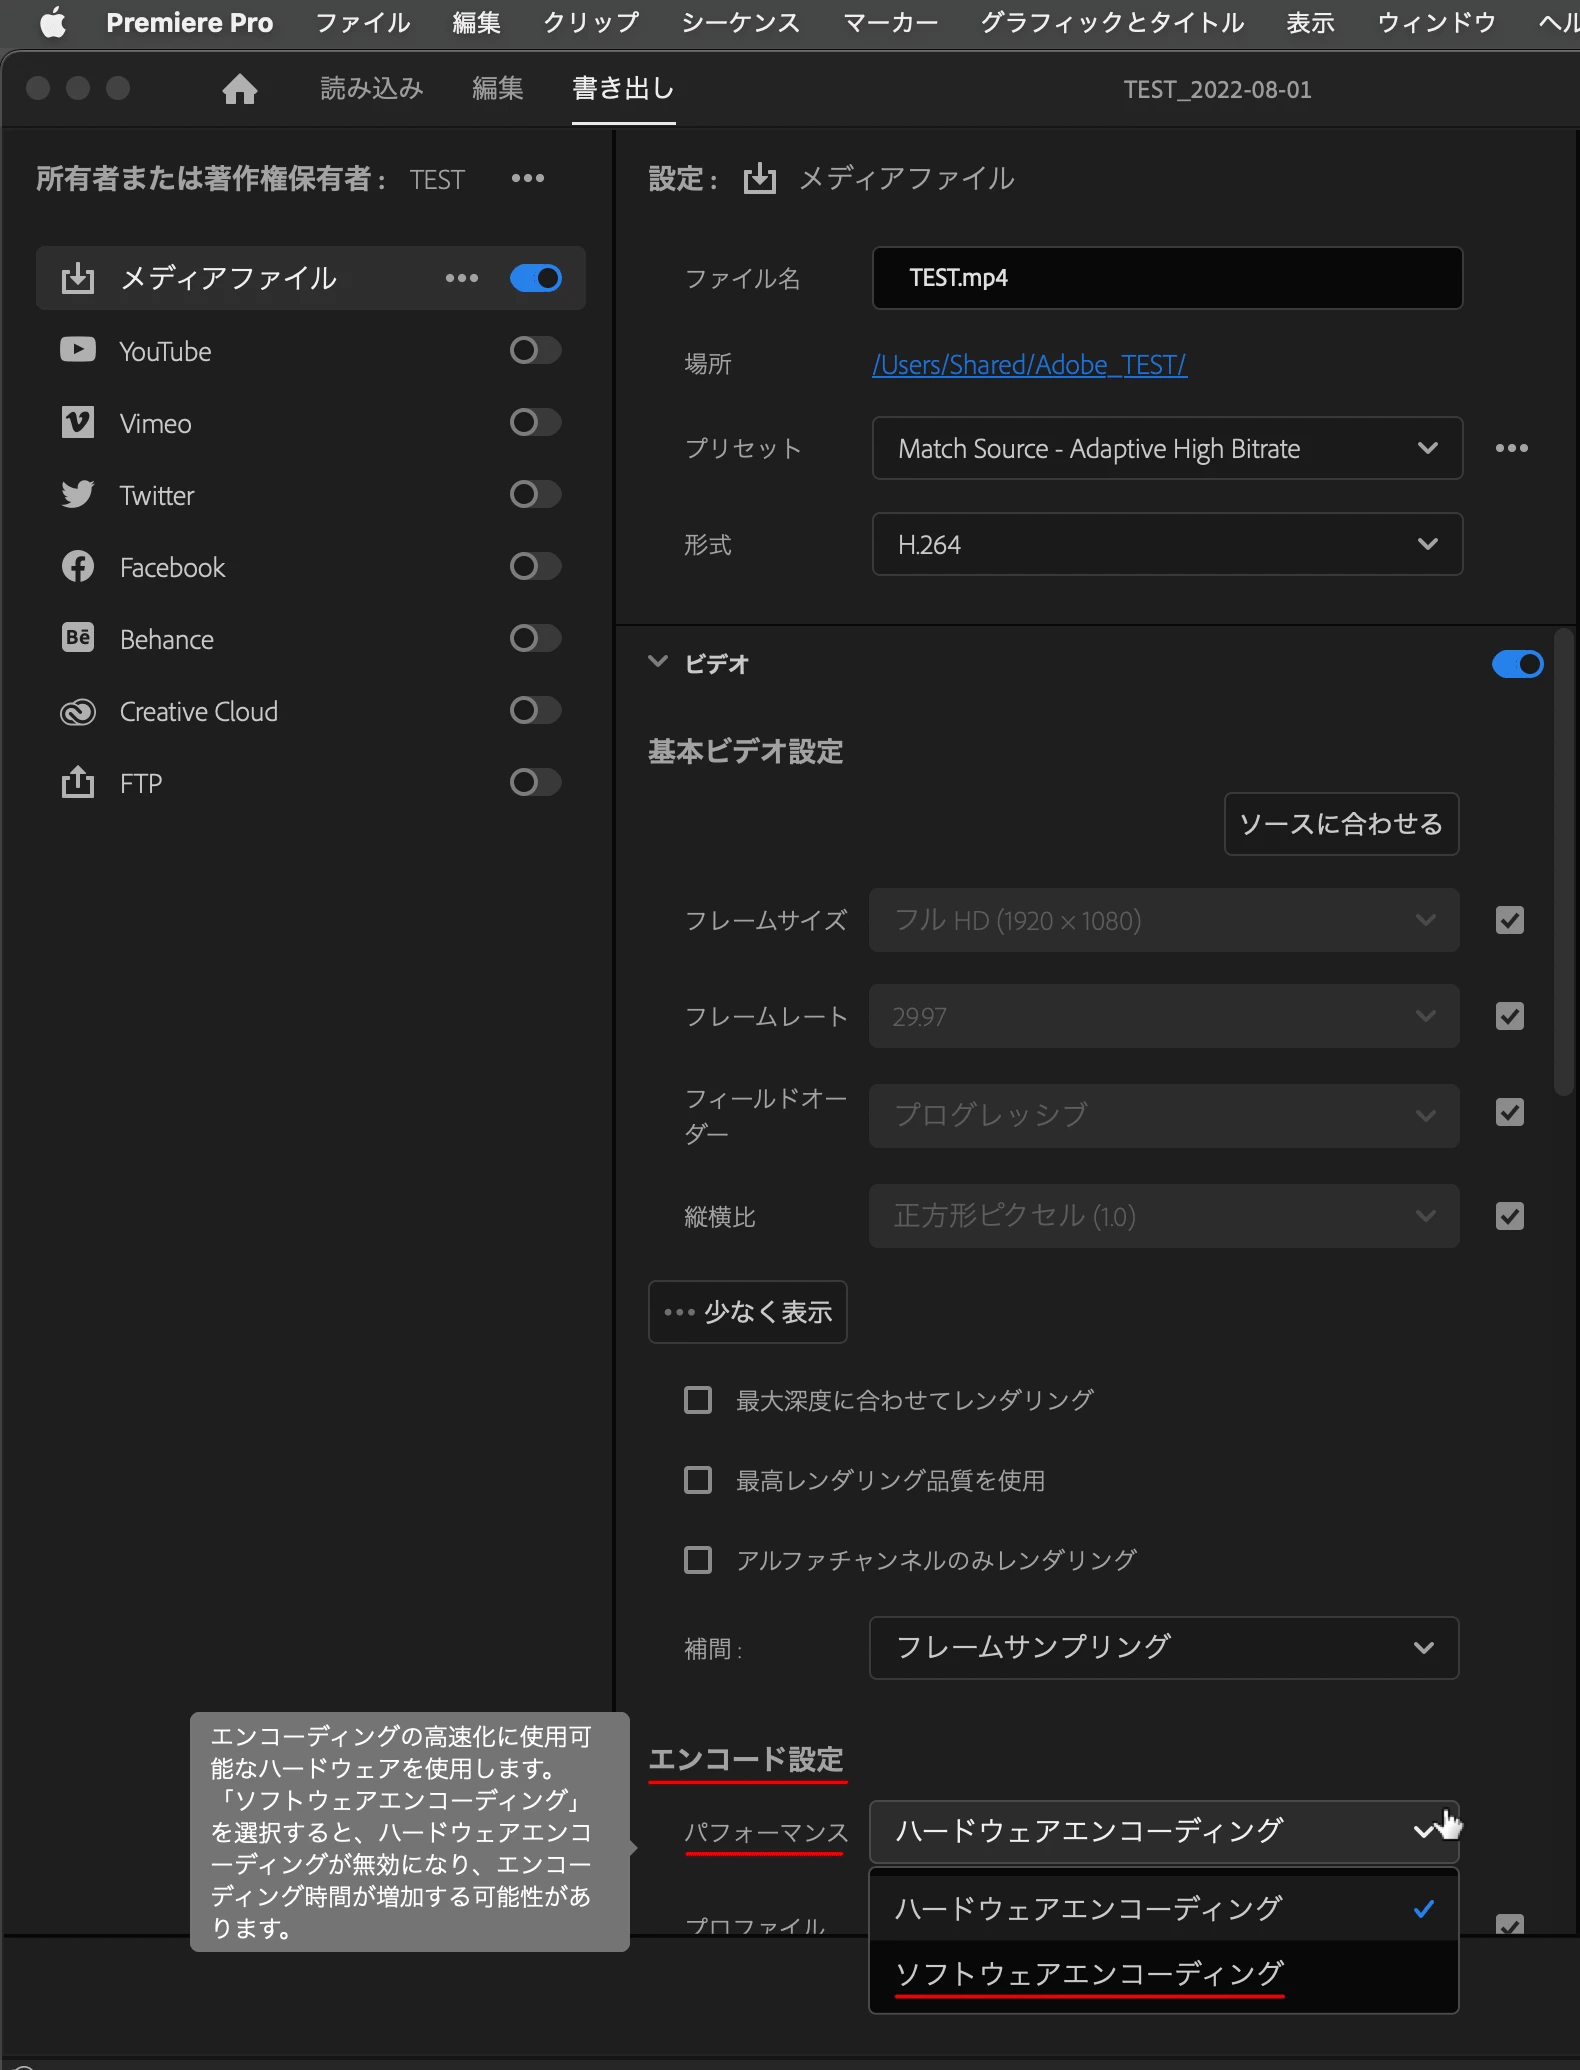Open the Apple menu

click(52, 22)
